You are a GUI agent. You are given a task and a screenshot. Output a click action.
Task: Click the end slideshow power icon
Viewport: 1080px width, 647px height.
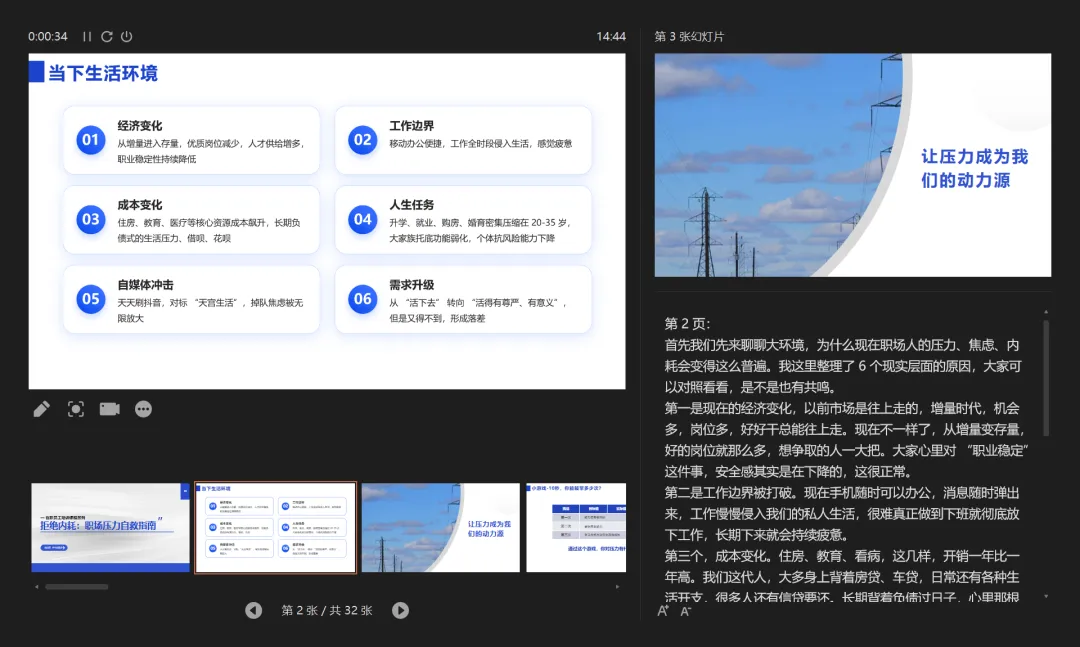pyautogui.click(x=127, y=37)
